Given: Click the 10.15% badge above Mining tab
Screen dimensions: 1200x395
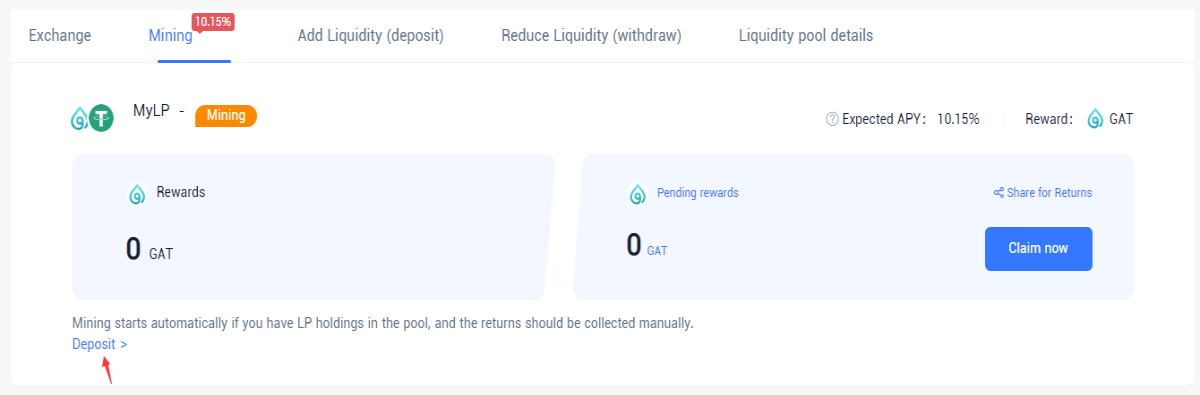Looking at the screenshot, I should pos(212,21).
